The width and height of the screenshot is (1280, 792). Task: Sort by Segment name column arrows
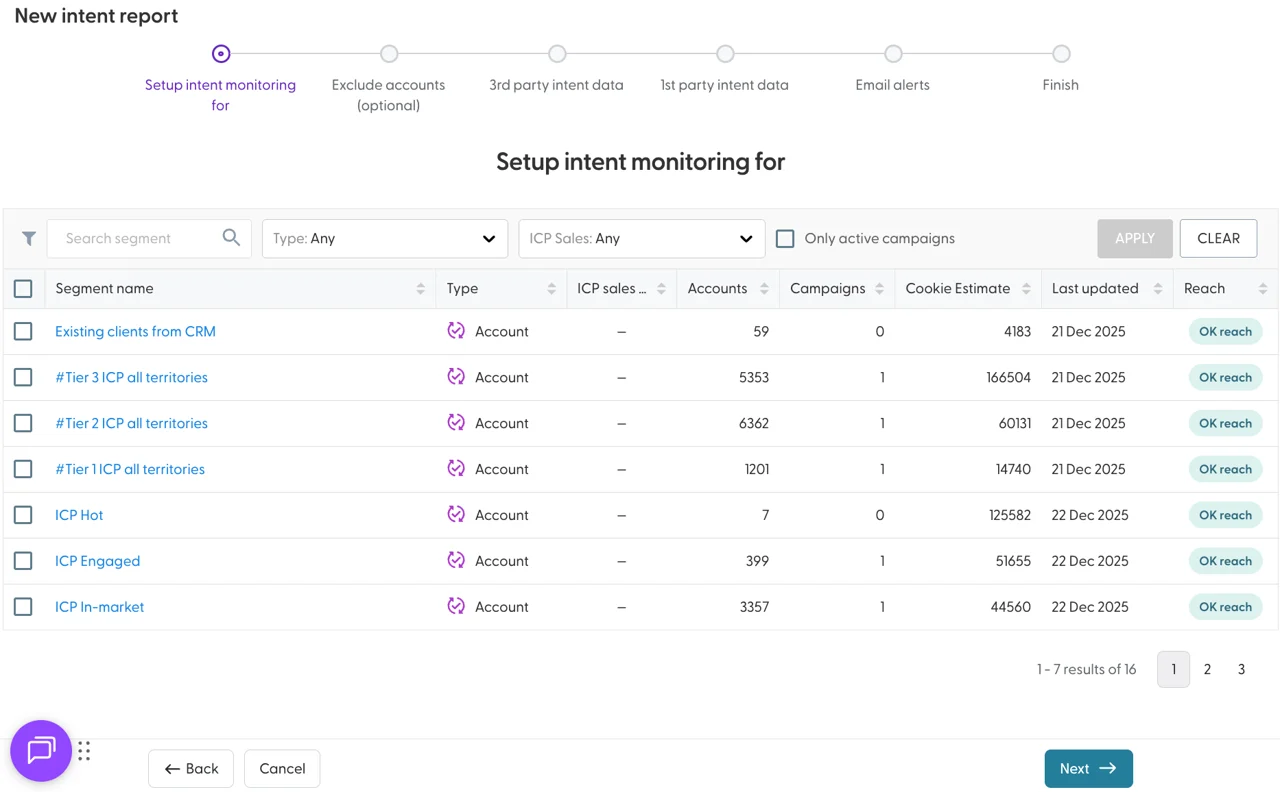[x=420, y=289]
